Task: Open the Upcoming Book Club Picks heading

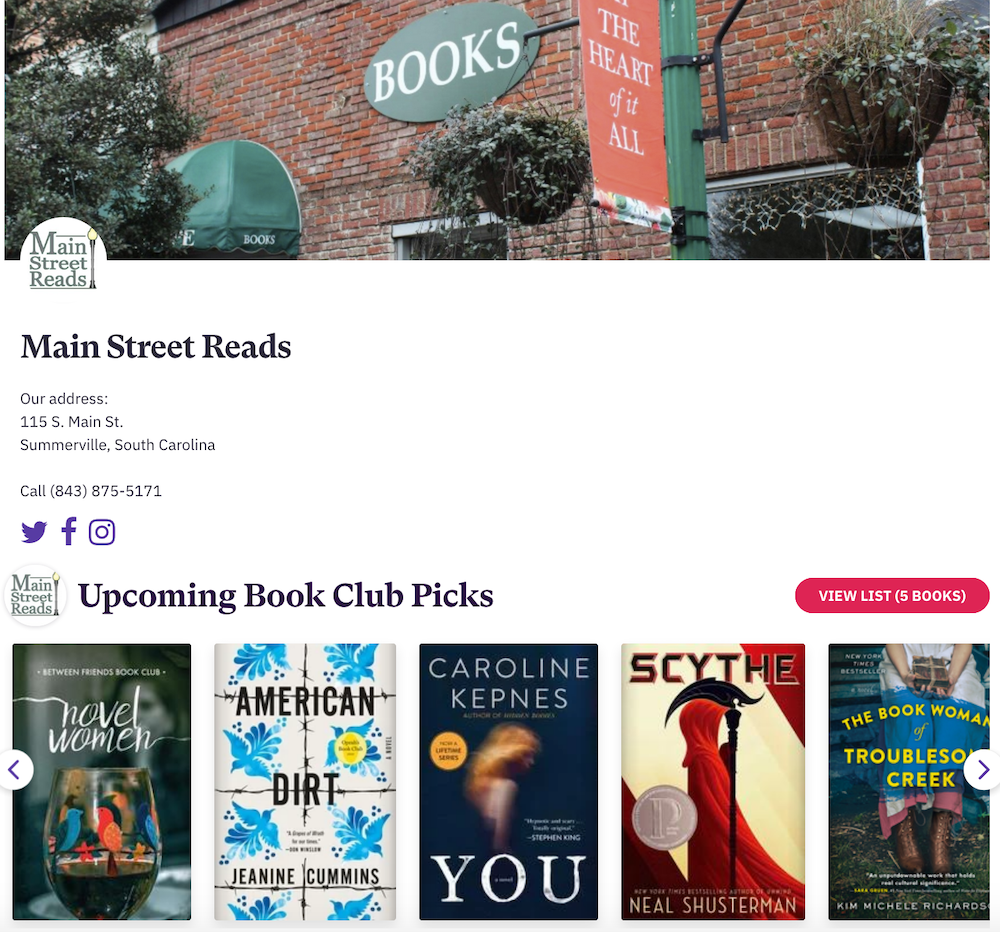Action: pos(286,596)
